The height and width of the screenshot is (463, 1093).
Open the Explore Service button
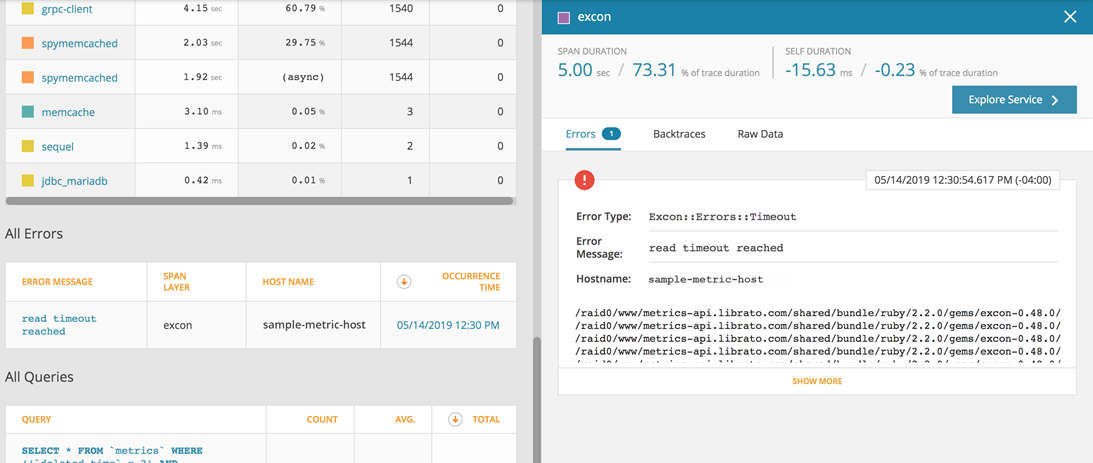coord(1014,100)
